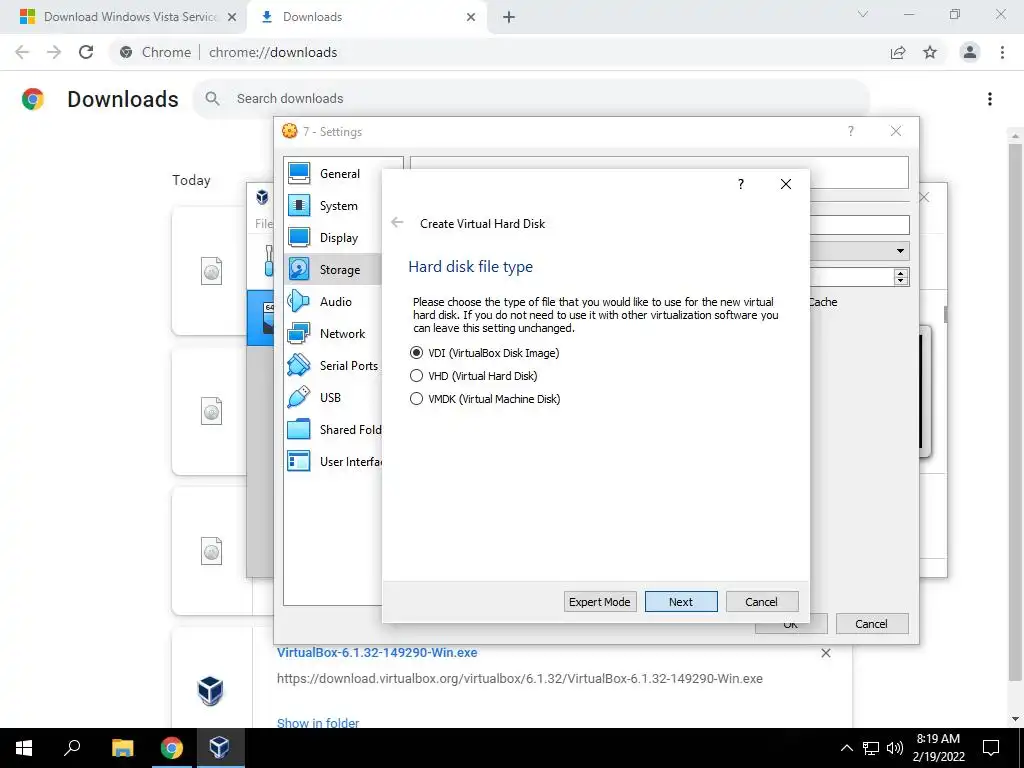1024x768 pixels.
Task: Click the back arrow in disk wizard
Action: (397, 223)
